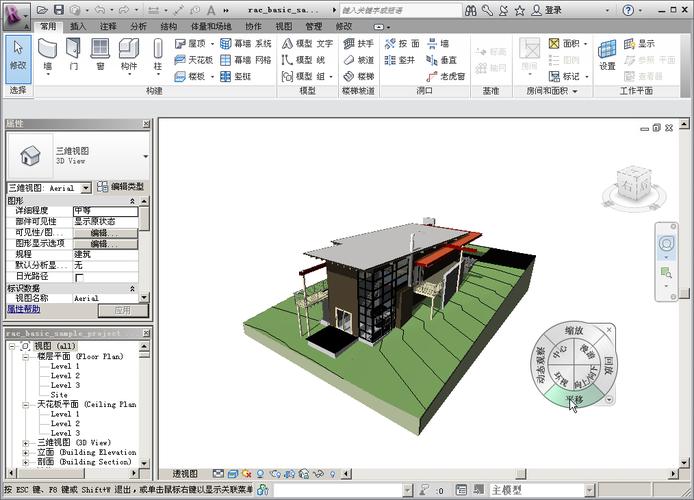
Task: Open the 属性帮助 link
Action: point(24,310)
